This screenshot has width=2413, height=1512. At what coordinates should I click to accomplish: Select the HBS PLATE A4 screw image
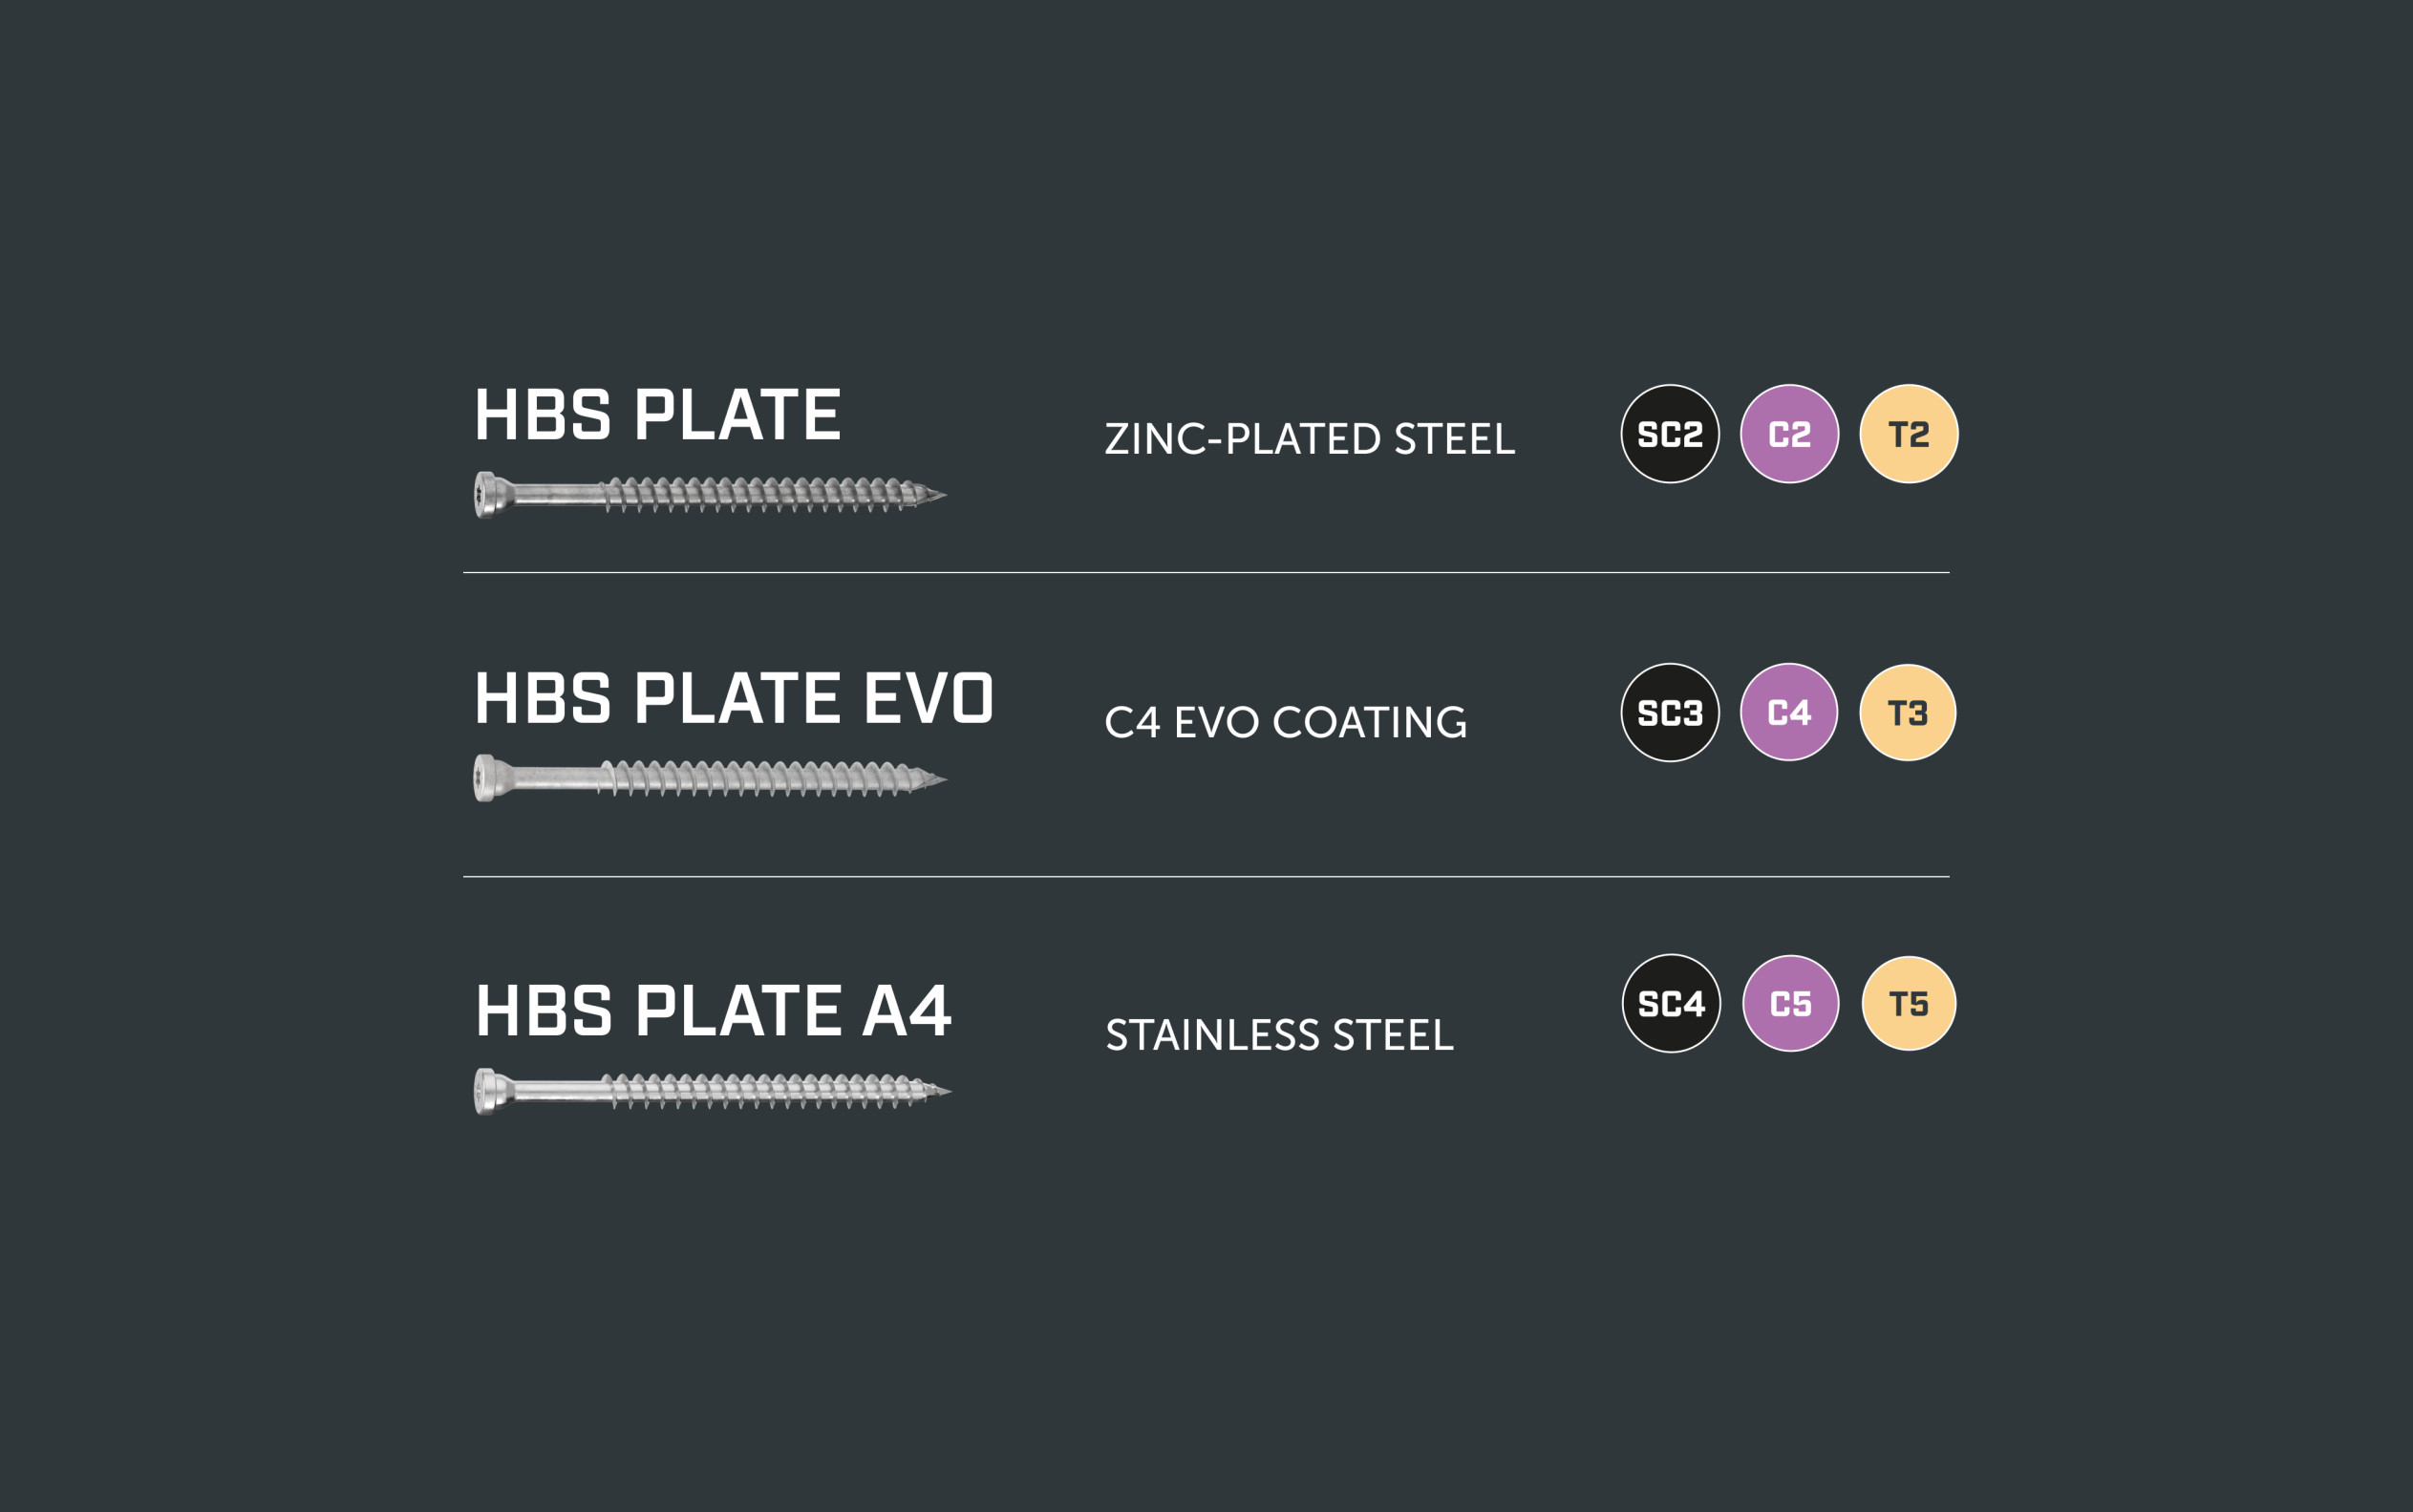(x=711, y=1091)
